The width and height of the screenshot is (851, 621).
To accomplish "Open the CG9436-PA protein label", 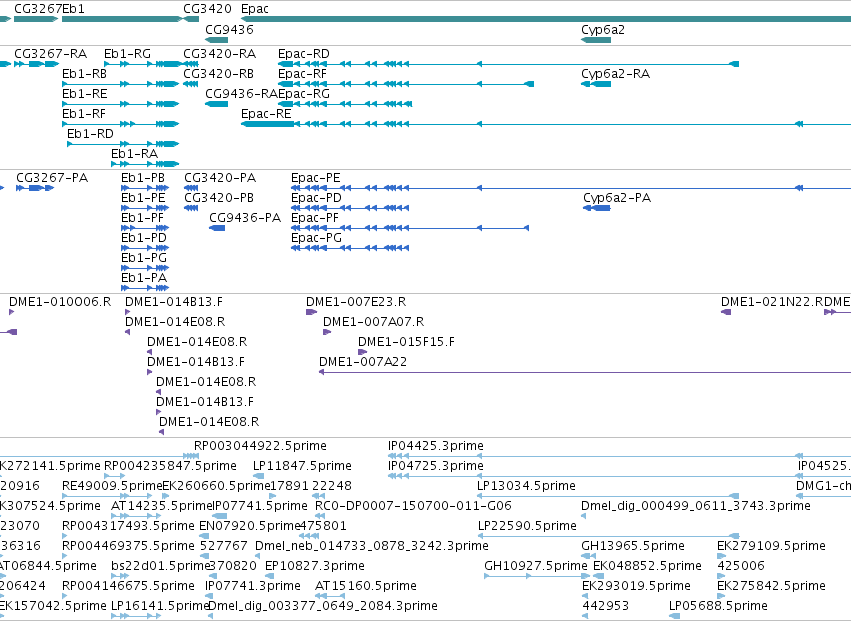I will coord(245,218).
